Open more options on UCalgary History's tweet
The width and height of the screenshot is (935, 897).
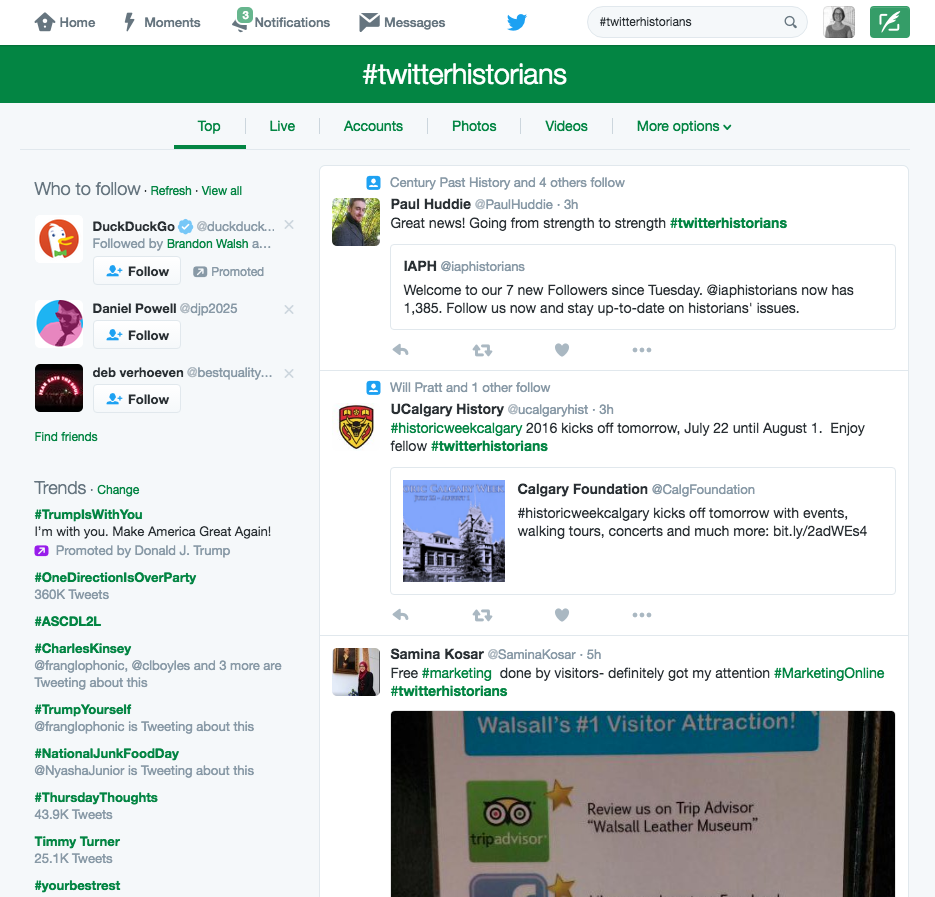(642, 615)
